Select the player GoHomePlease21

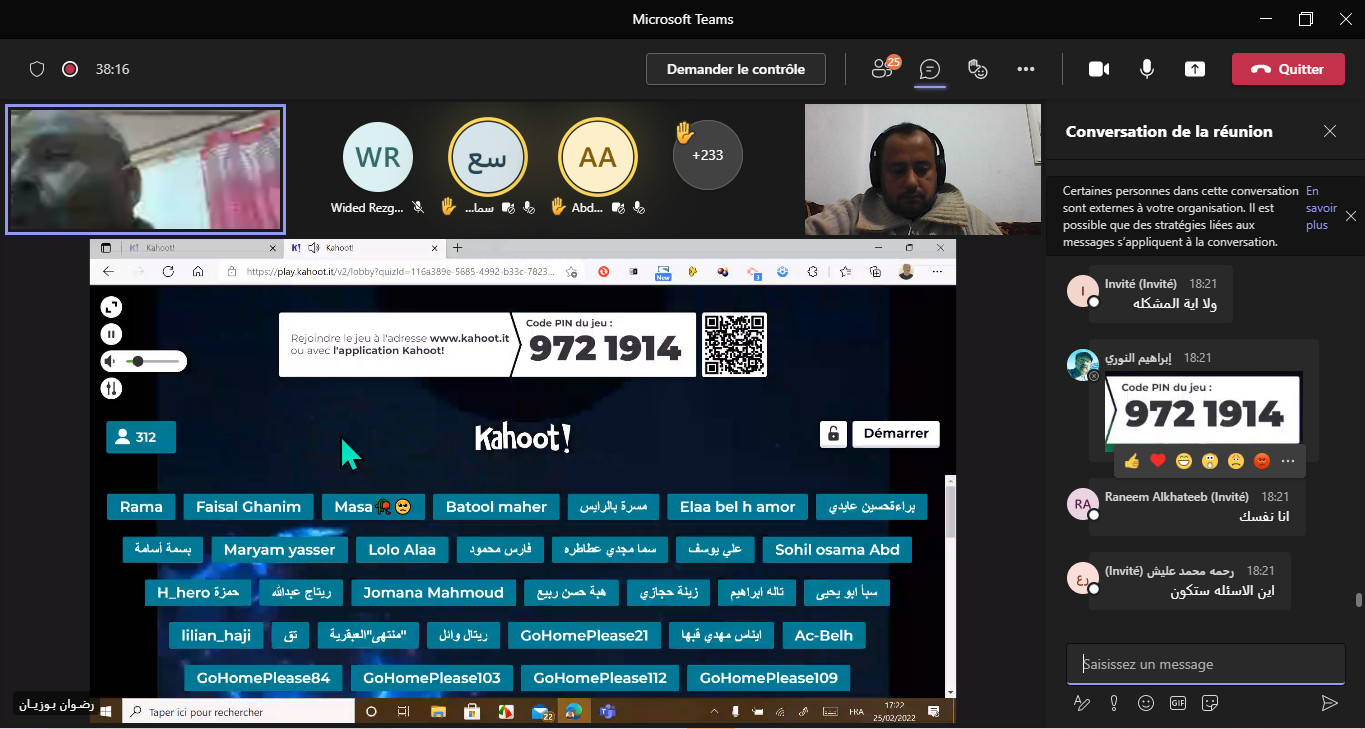584,636
